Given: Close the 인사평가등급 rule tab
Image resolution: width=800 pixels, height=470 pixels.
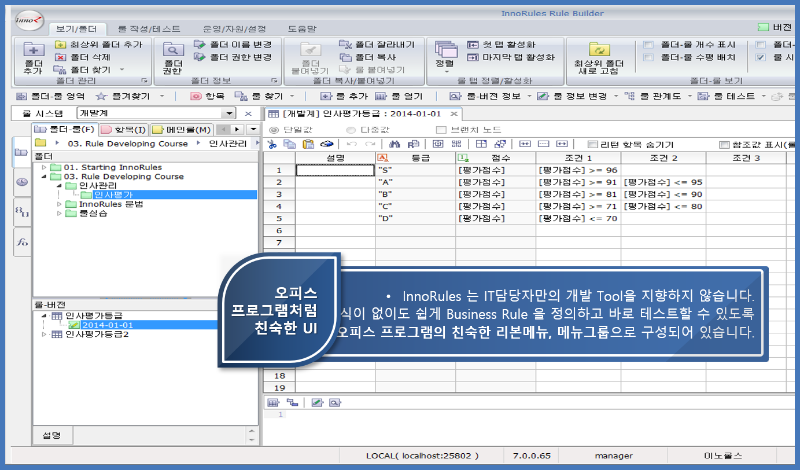Looking at the screenshot, I should (x=454, y=114).
